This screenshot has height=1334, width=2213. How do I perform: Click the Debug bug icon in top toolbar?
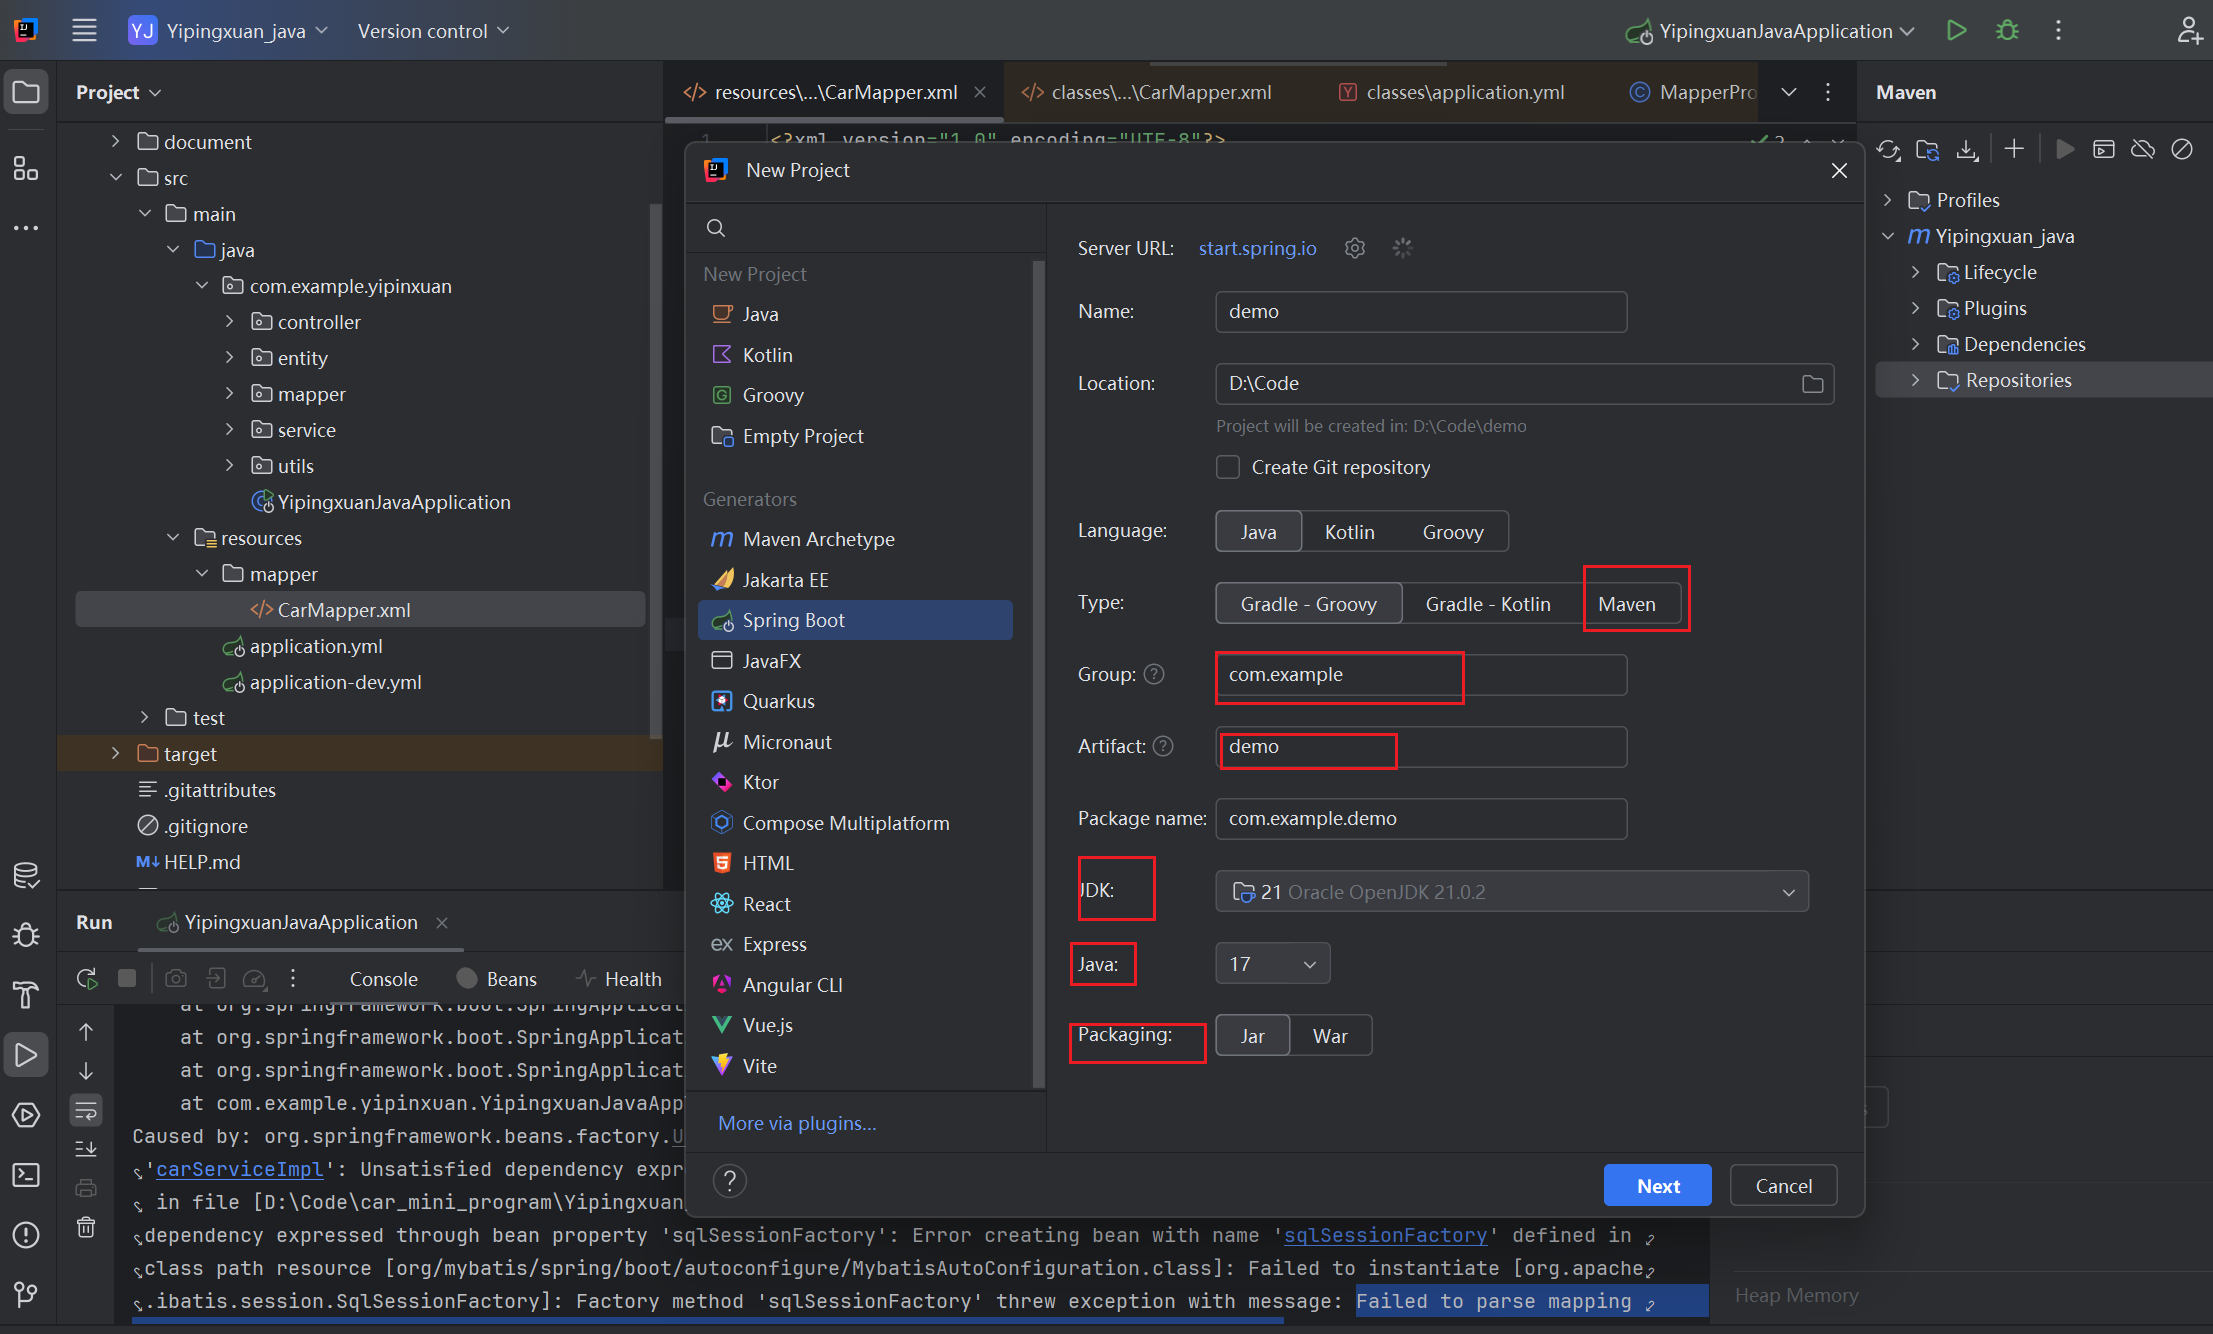[x=2006, y=31]
